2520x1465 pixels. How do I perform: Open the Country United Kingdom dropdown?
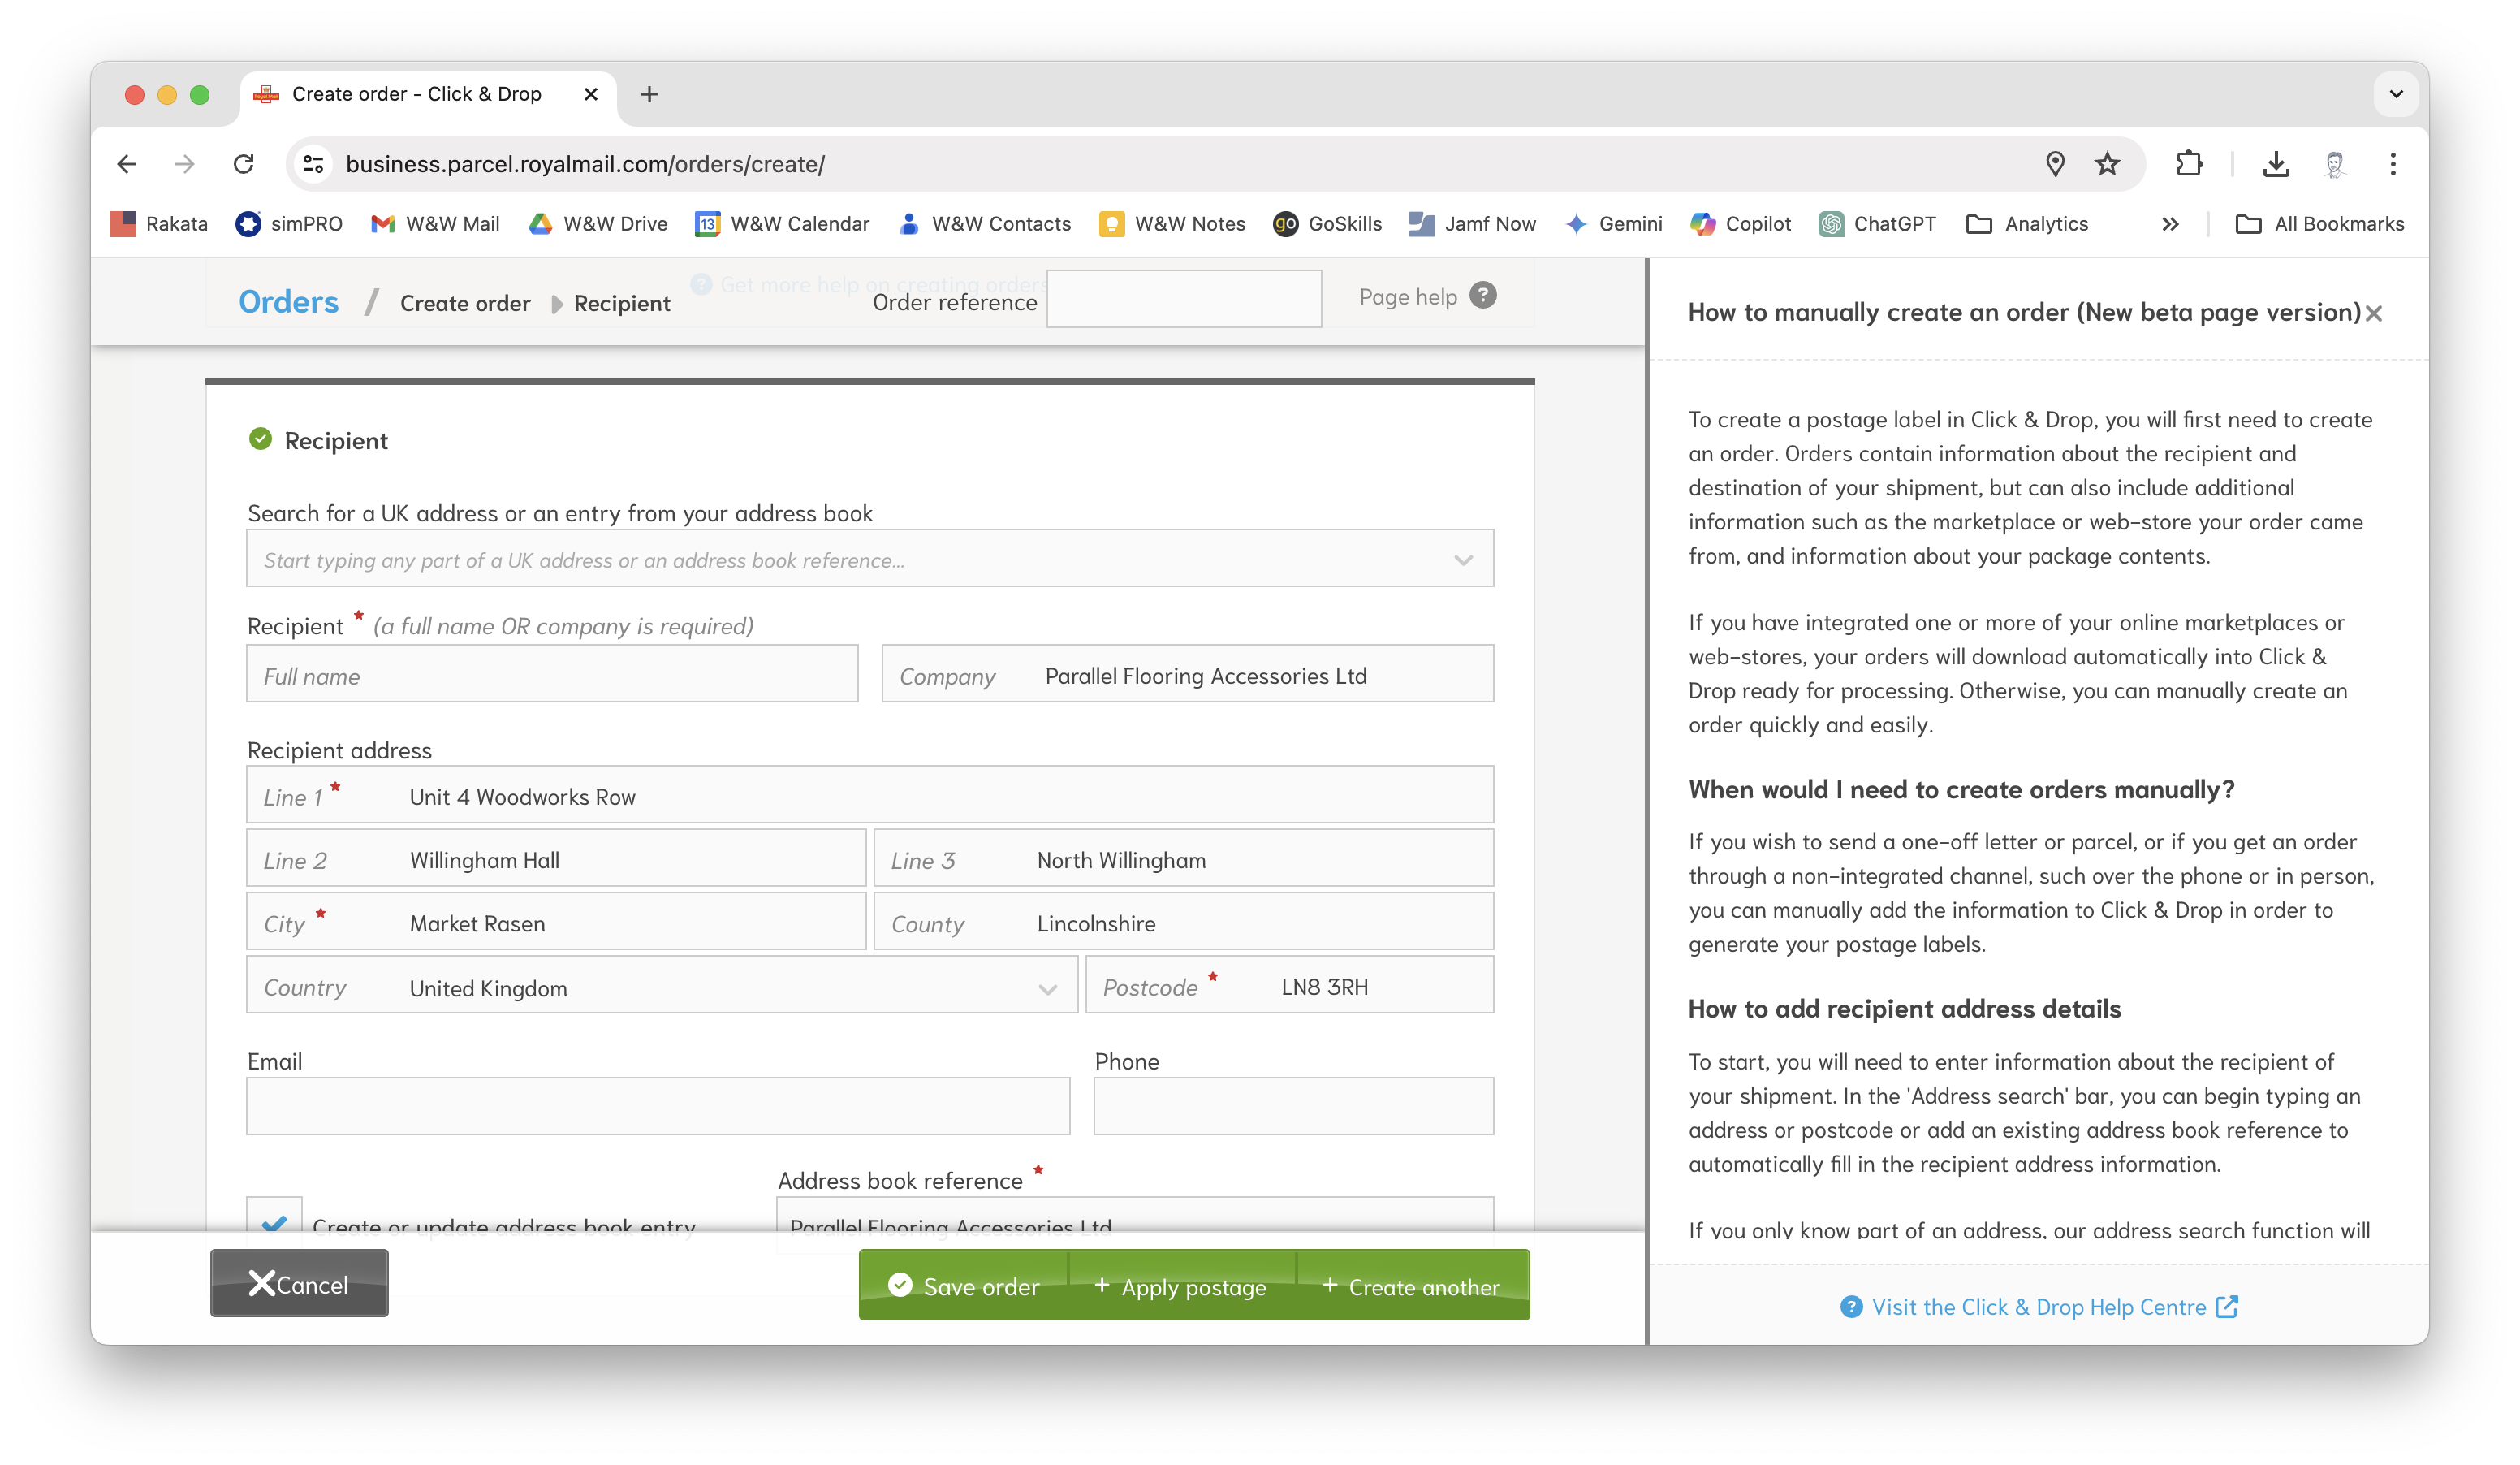(1047, 989)
